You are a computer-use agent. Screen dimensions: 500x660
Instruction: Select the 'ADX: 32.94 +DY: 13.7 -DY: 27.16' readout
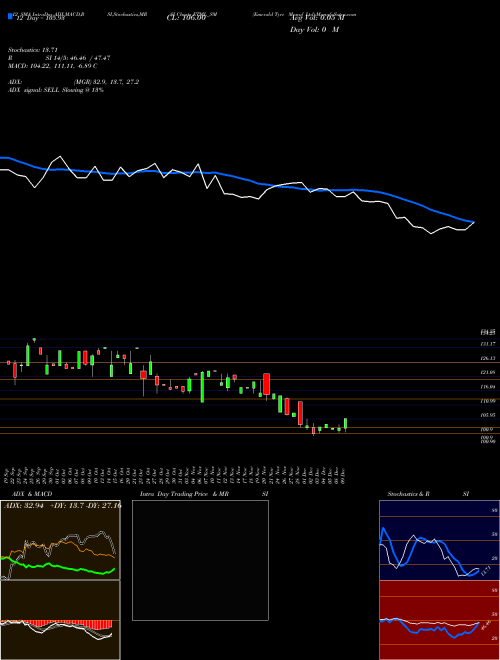pos(62,506)
